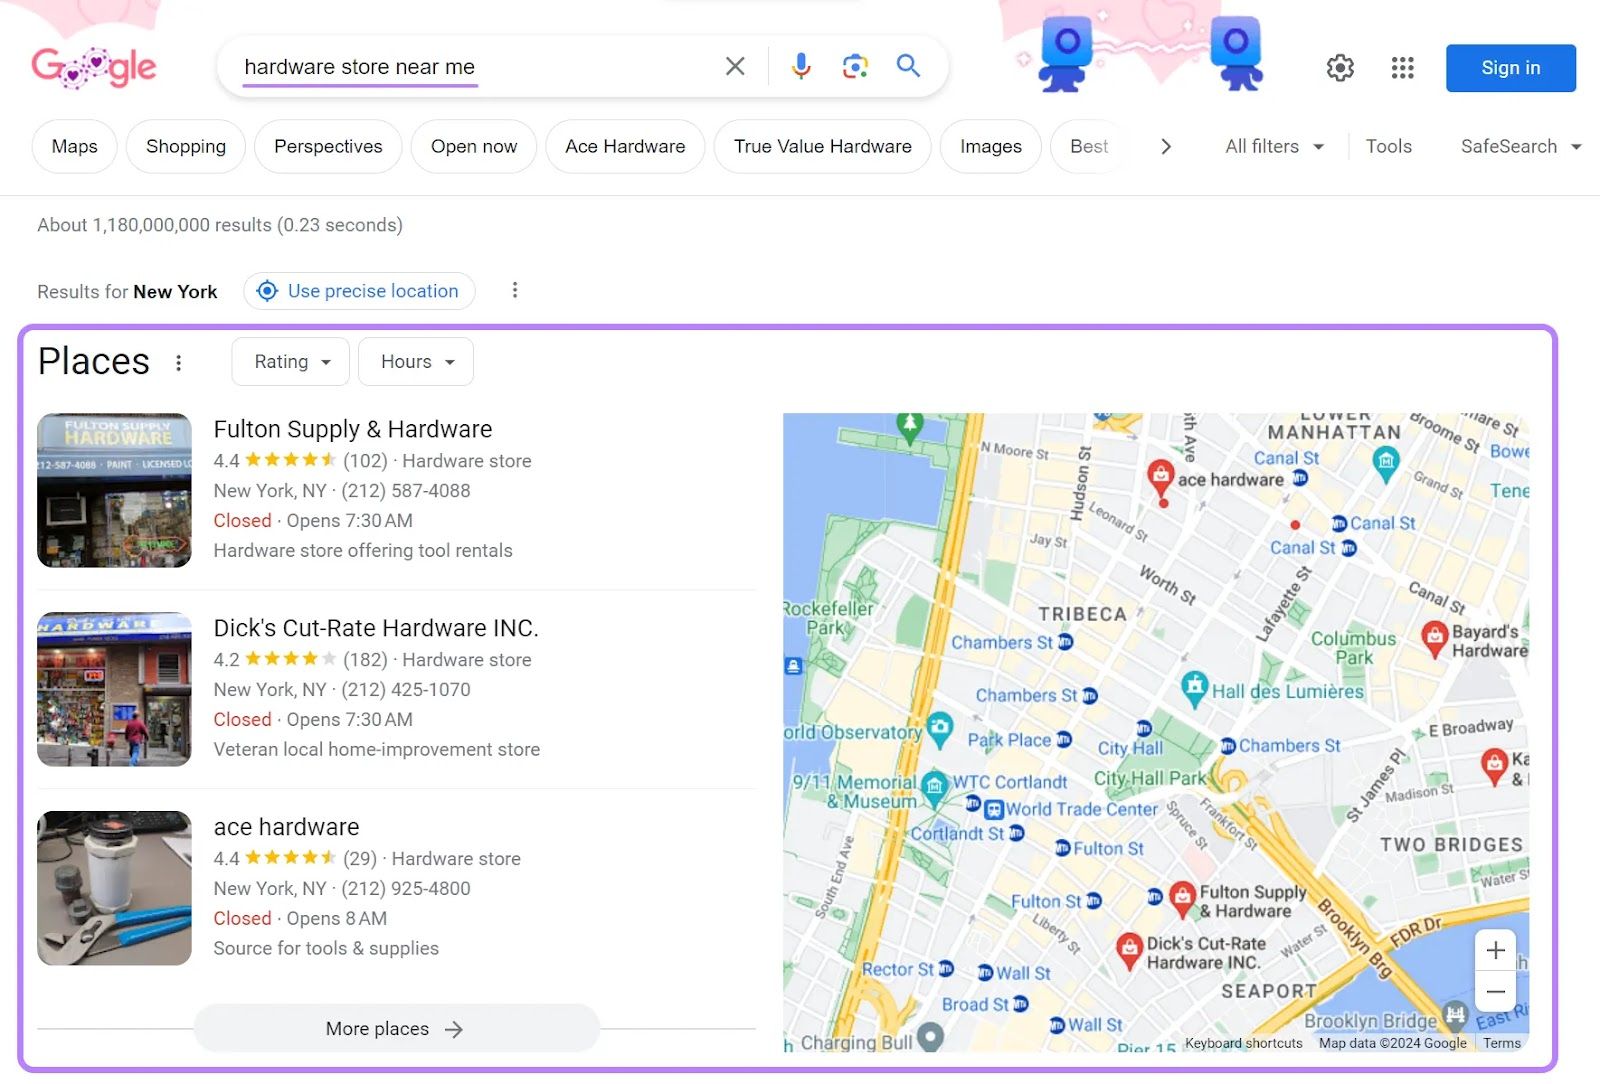Screen dimensions: 1600x1084
Task: Zoom in on the map
Action: click(1495, 950)
